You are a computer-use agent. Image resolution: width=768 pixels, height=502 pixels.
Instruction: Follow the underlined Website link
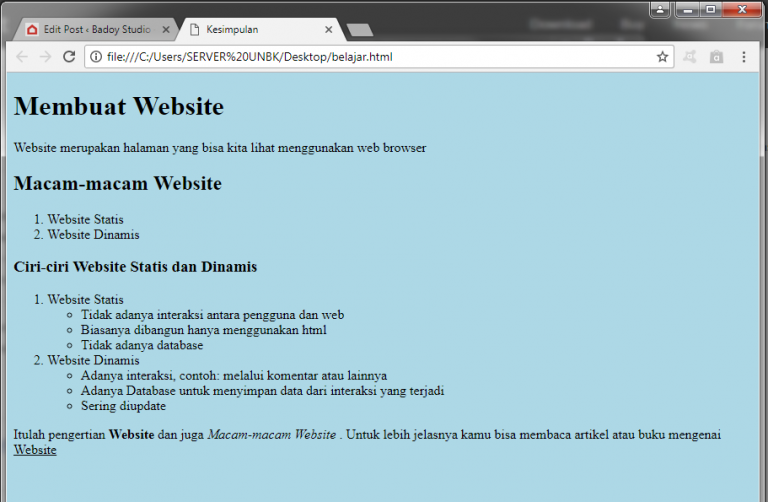point(35,450)
